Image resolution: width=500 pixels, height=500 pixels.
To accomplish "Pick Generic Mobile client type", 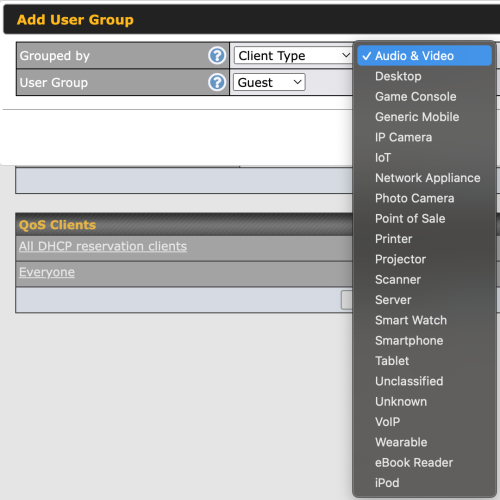I will [x=424, y=117].
